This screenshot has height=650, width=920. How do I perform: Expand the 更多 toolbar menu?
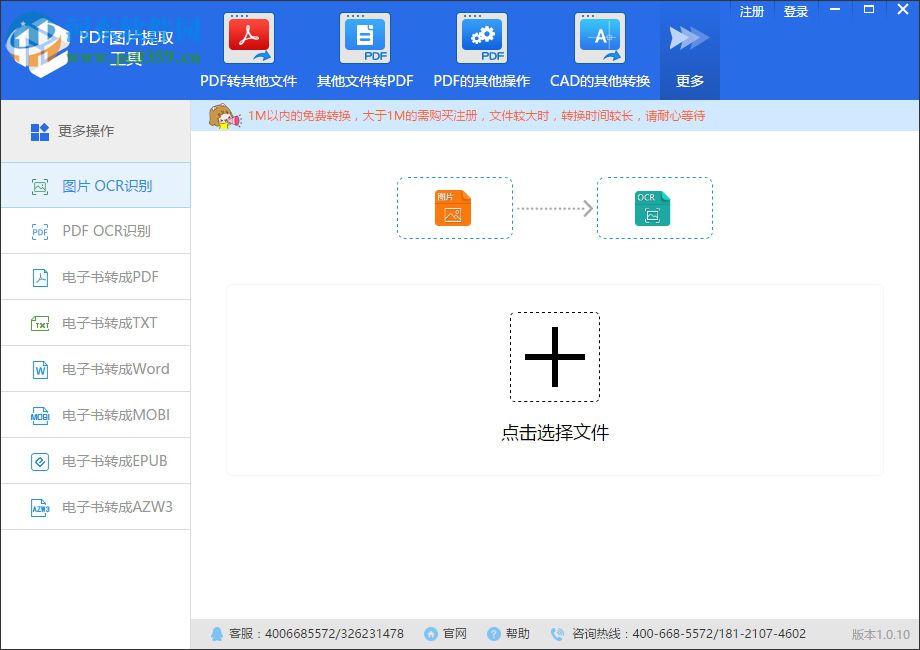point(690,53)
